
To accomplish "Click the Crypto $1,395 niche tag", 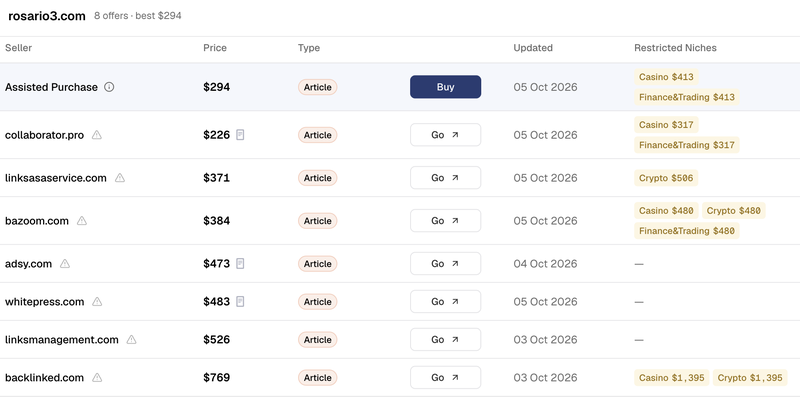I will (750, 378).
